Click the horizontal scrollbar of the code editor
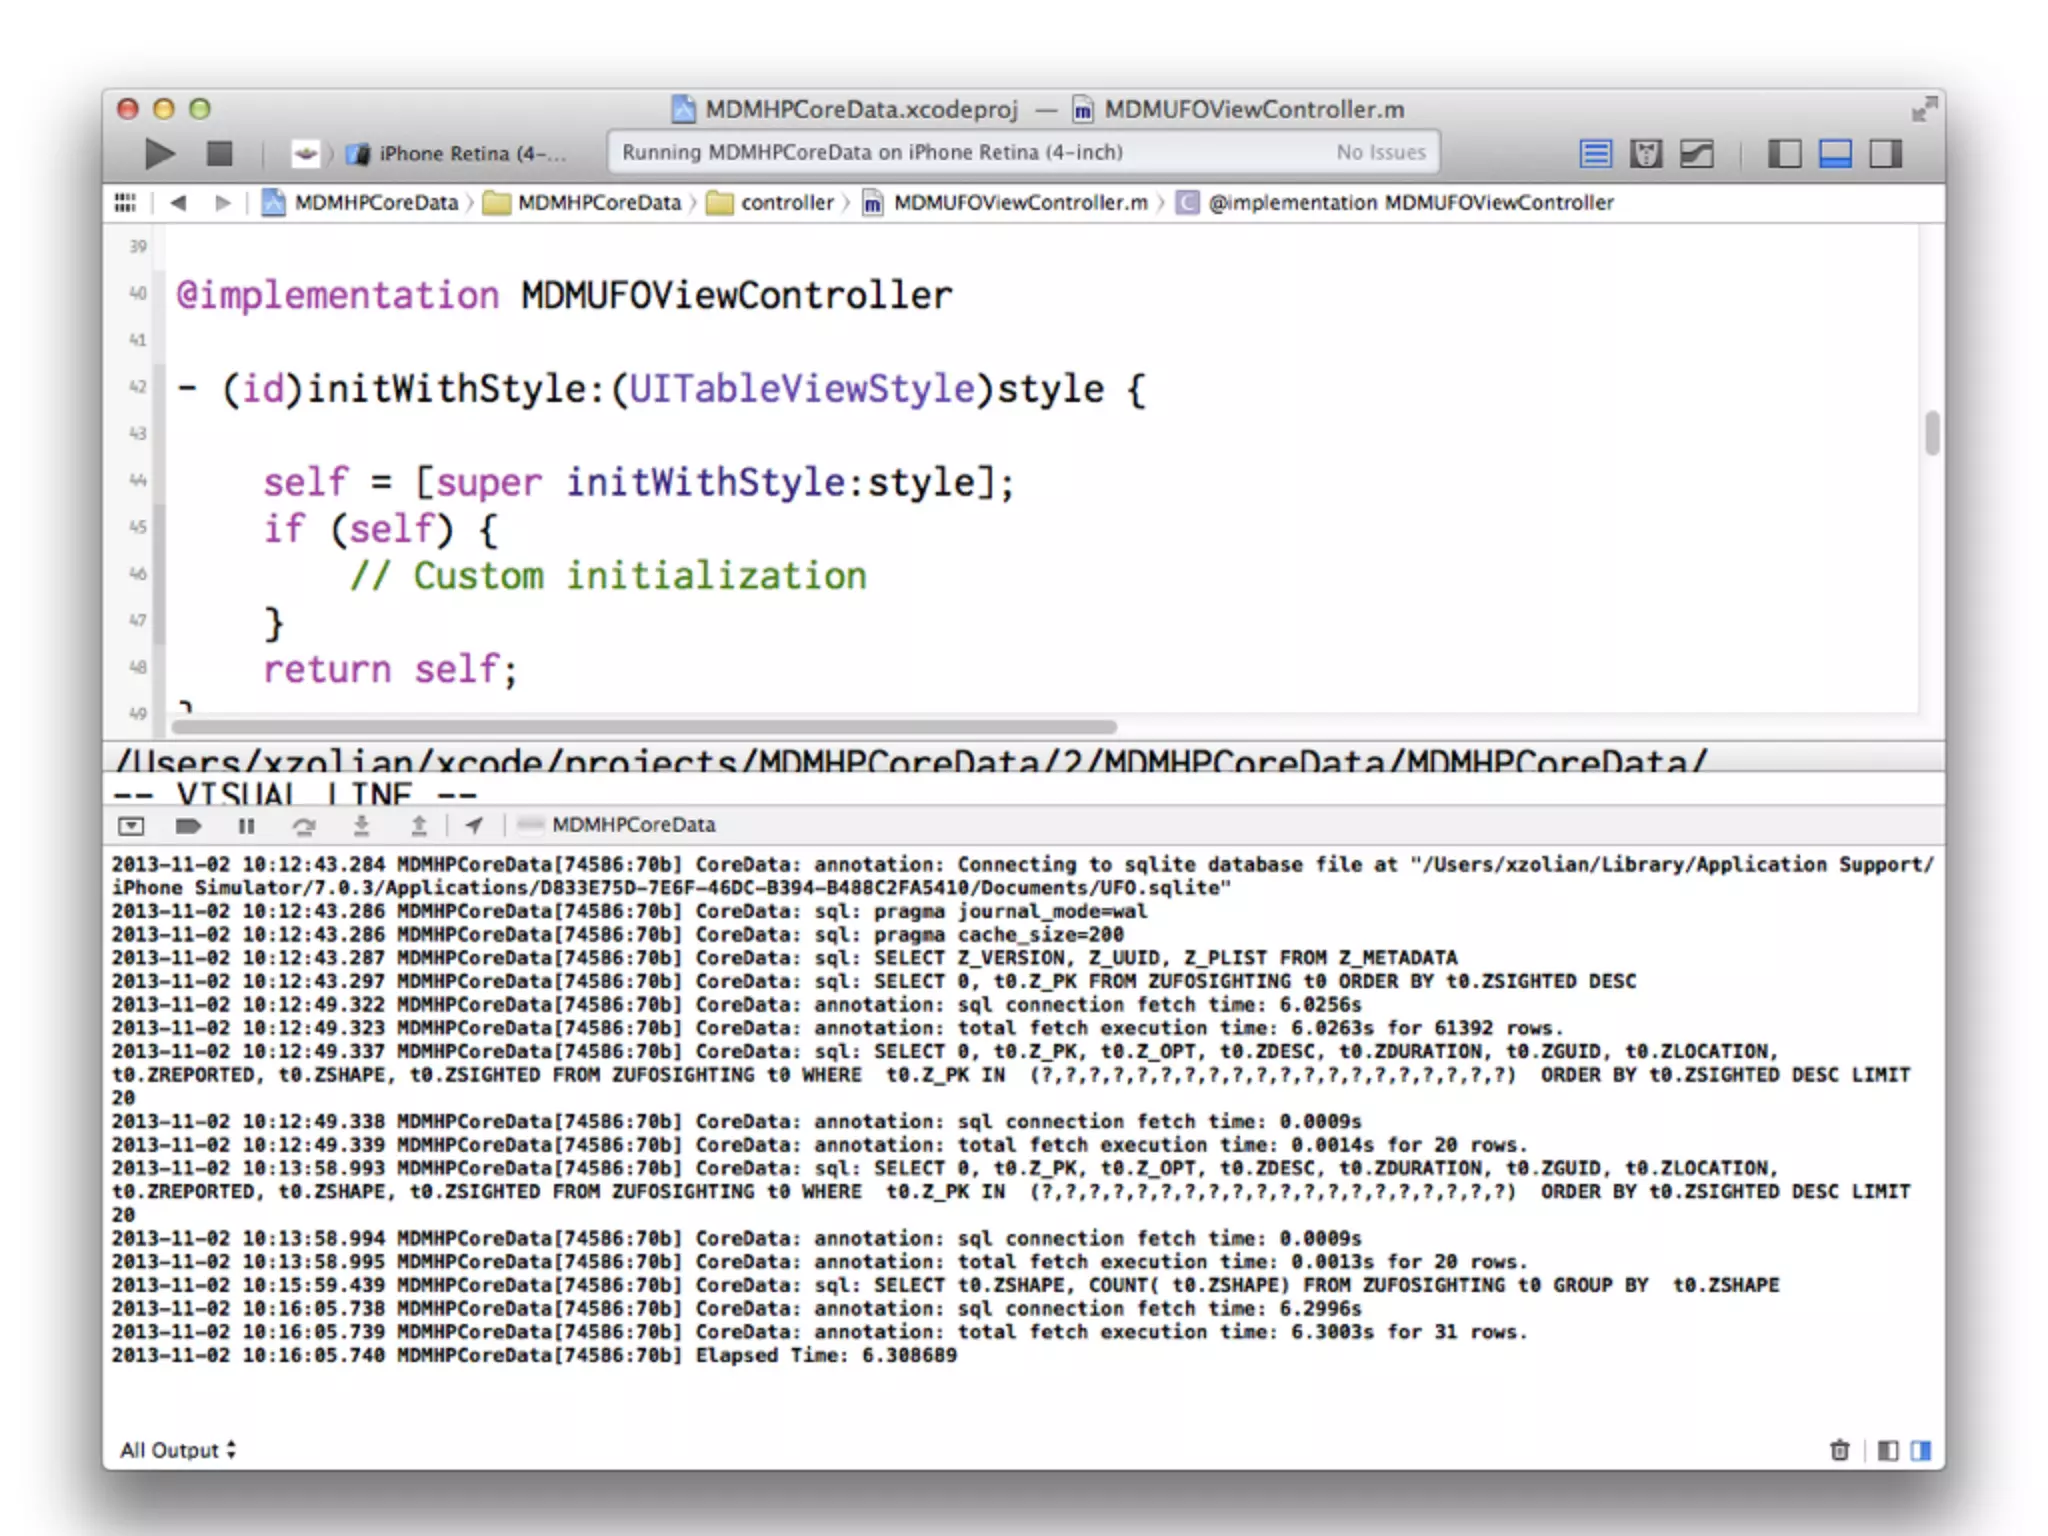Image resolution: width=2048 pixels, height=1536 pixels. click(644, 727)
